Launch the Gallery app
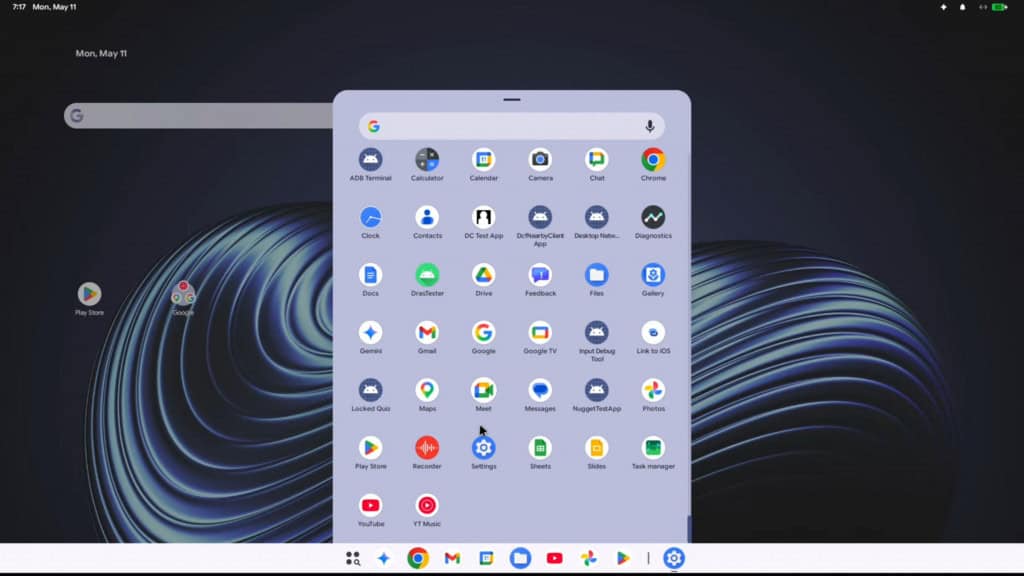1024x576 pixels. [653, 275]
